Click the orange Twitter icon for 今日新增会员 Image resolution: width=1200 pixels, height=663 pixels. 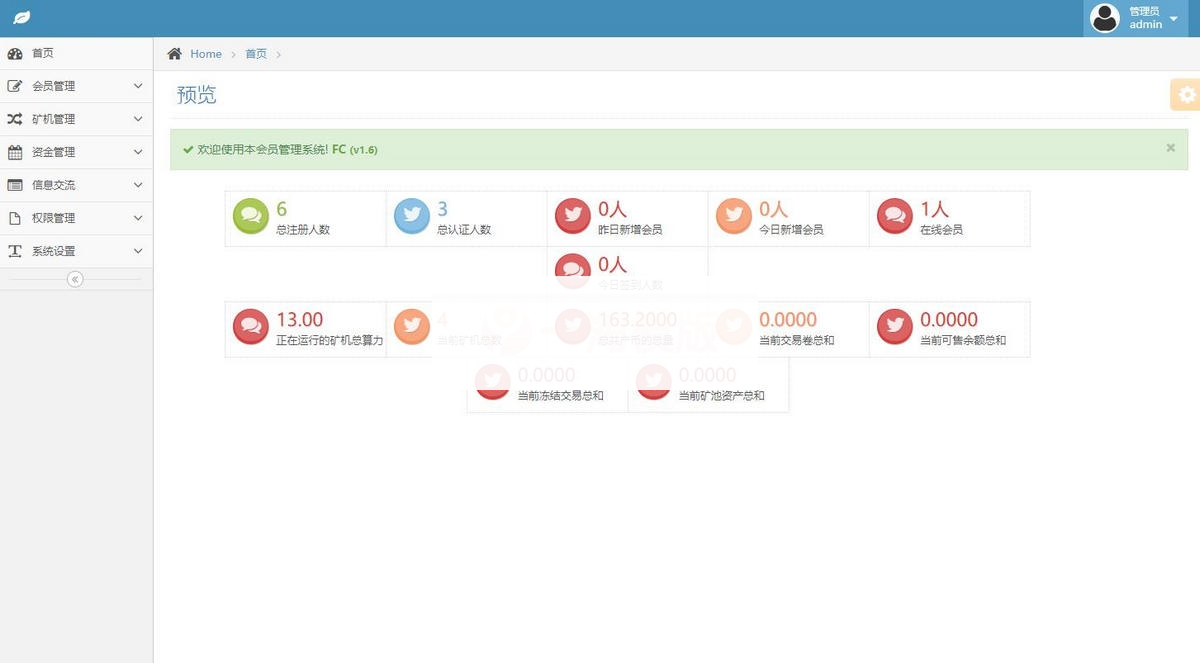click(x=734, y=216)
